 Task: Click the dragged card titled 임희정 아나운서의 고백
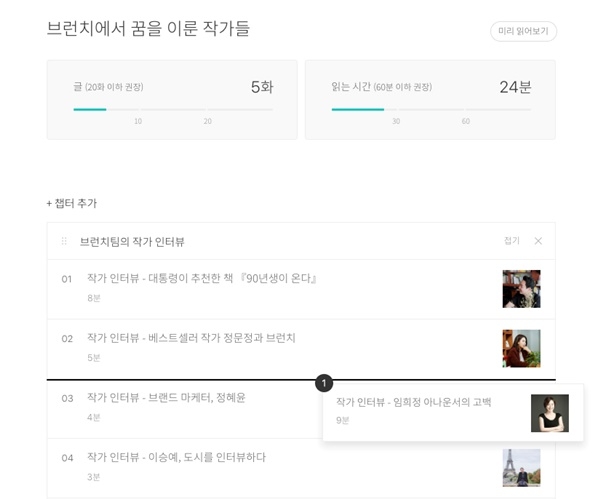(x=413, y=402)
